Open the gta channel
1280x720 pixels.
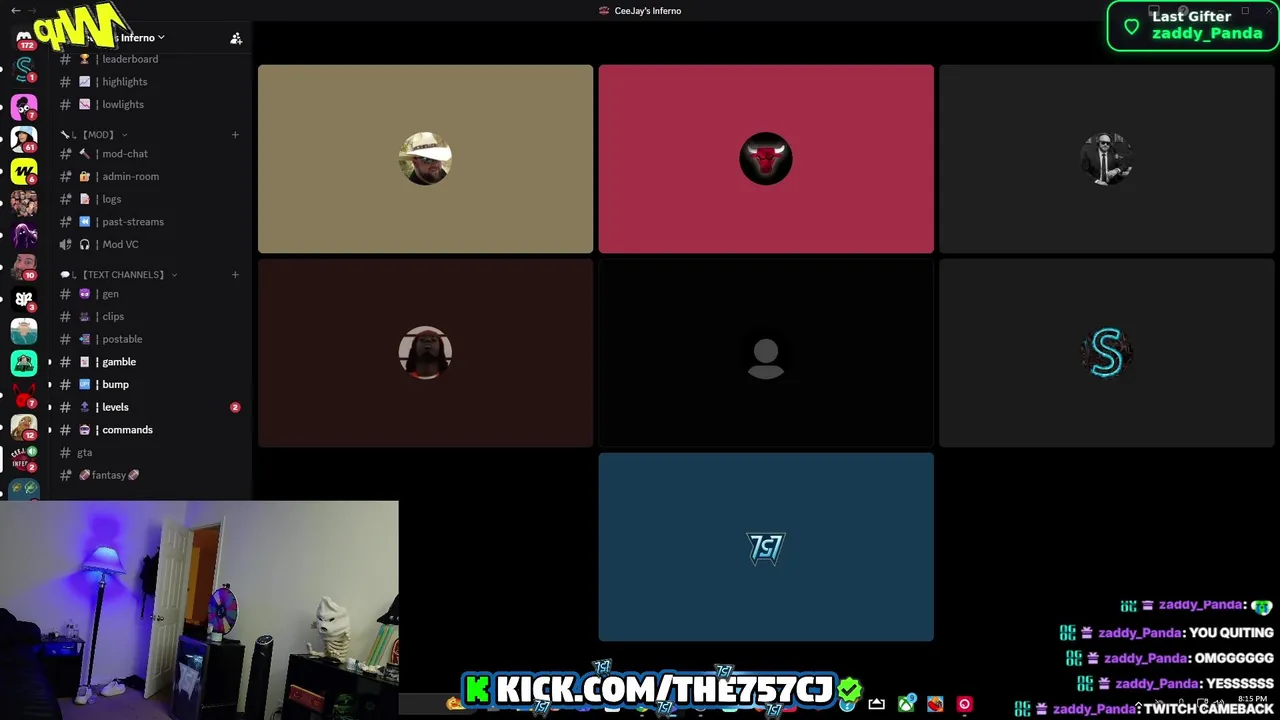(148, 452)
